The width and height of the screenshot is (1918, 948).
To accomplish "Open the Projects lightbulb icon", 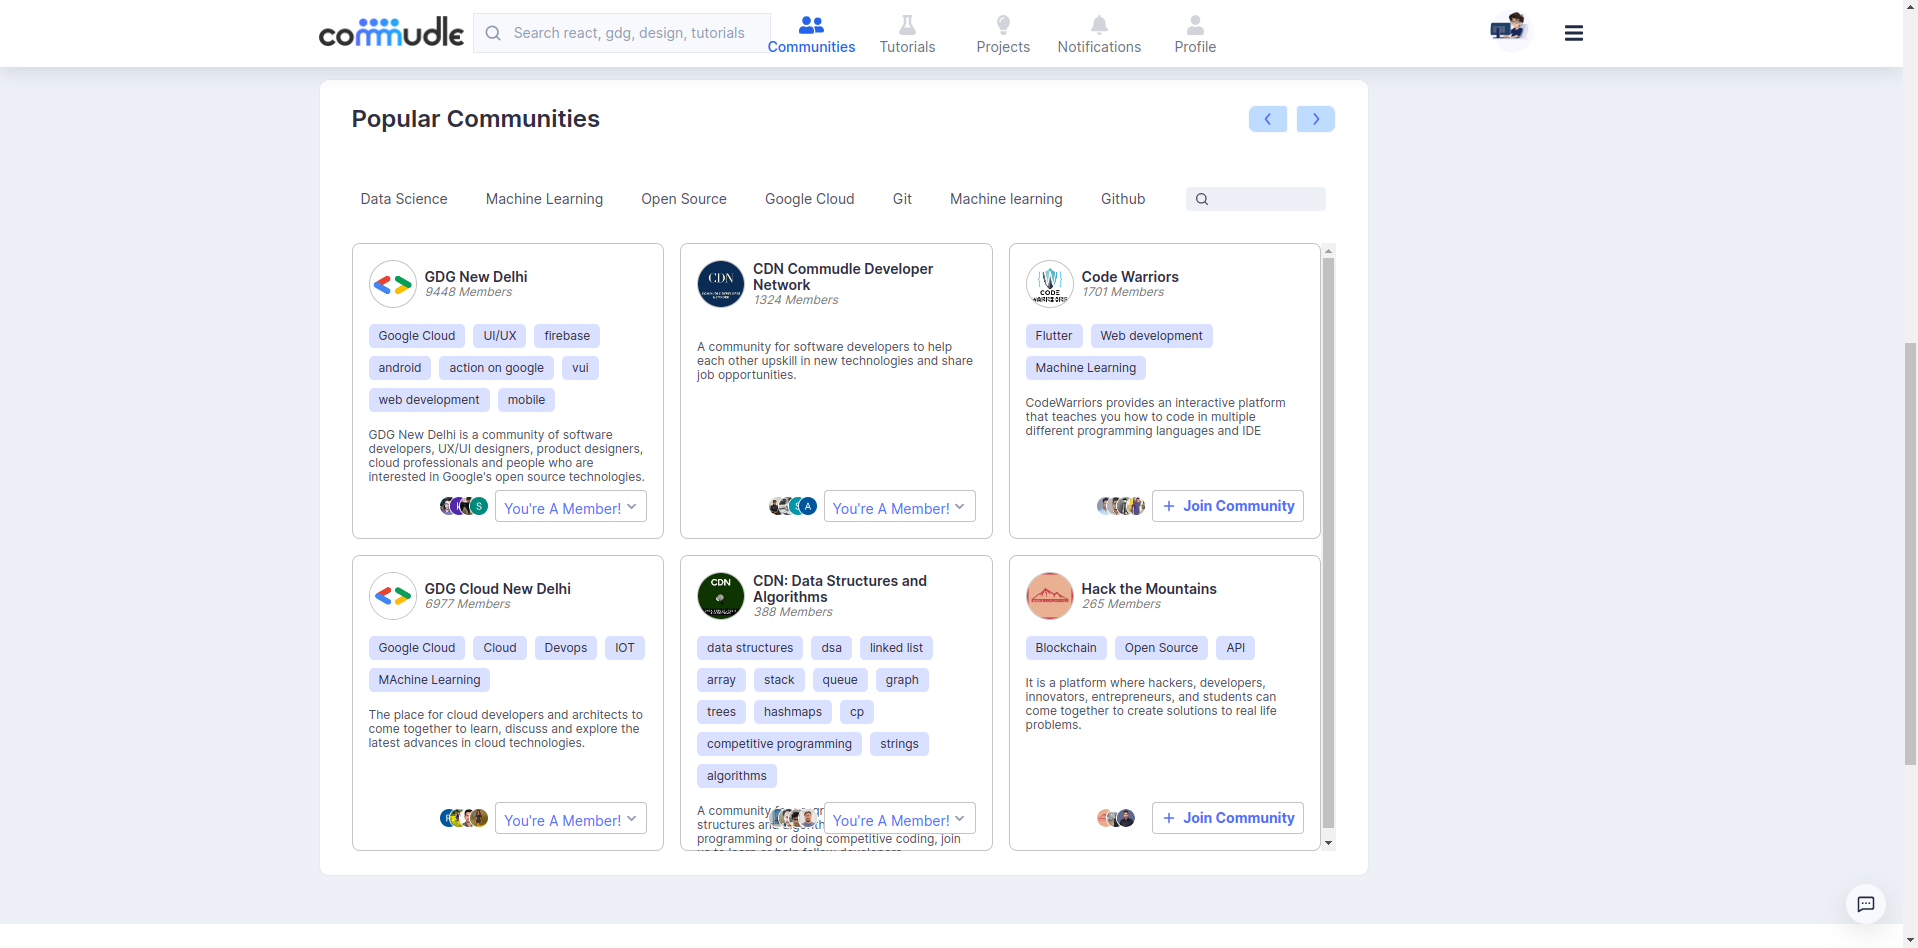I will point(1003,24).
